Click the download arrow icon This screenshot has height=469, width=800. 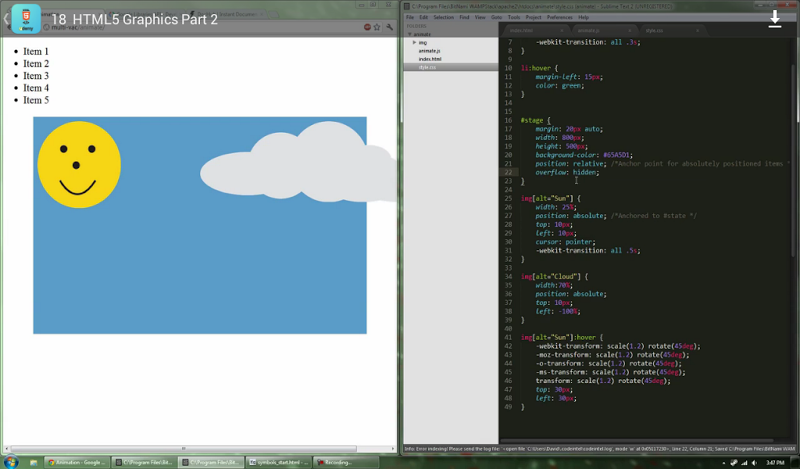[774, 19]
